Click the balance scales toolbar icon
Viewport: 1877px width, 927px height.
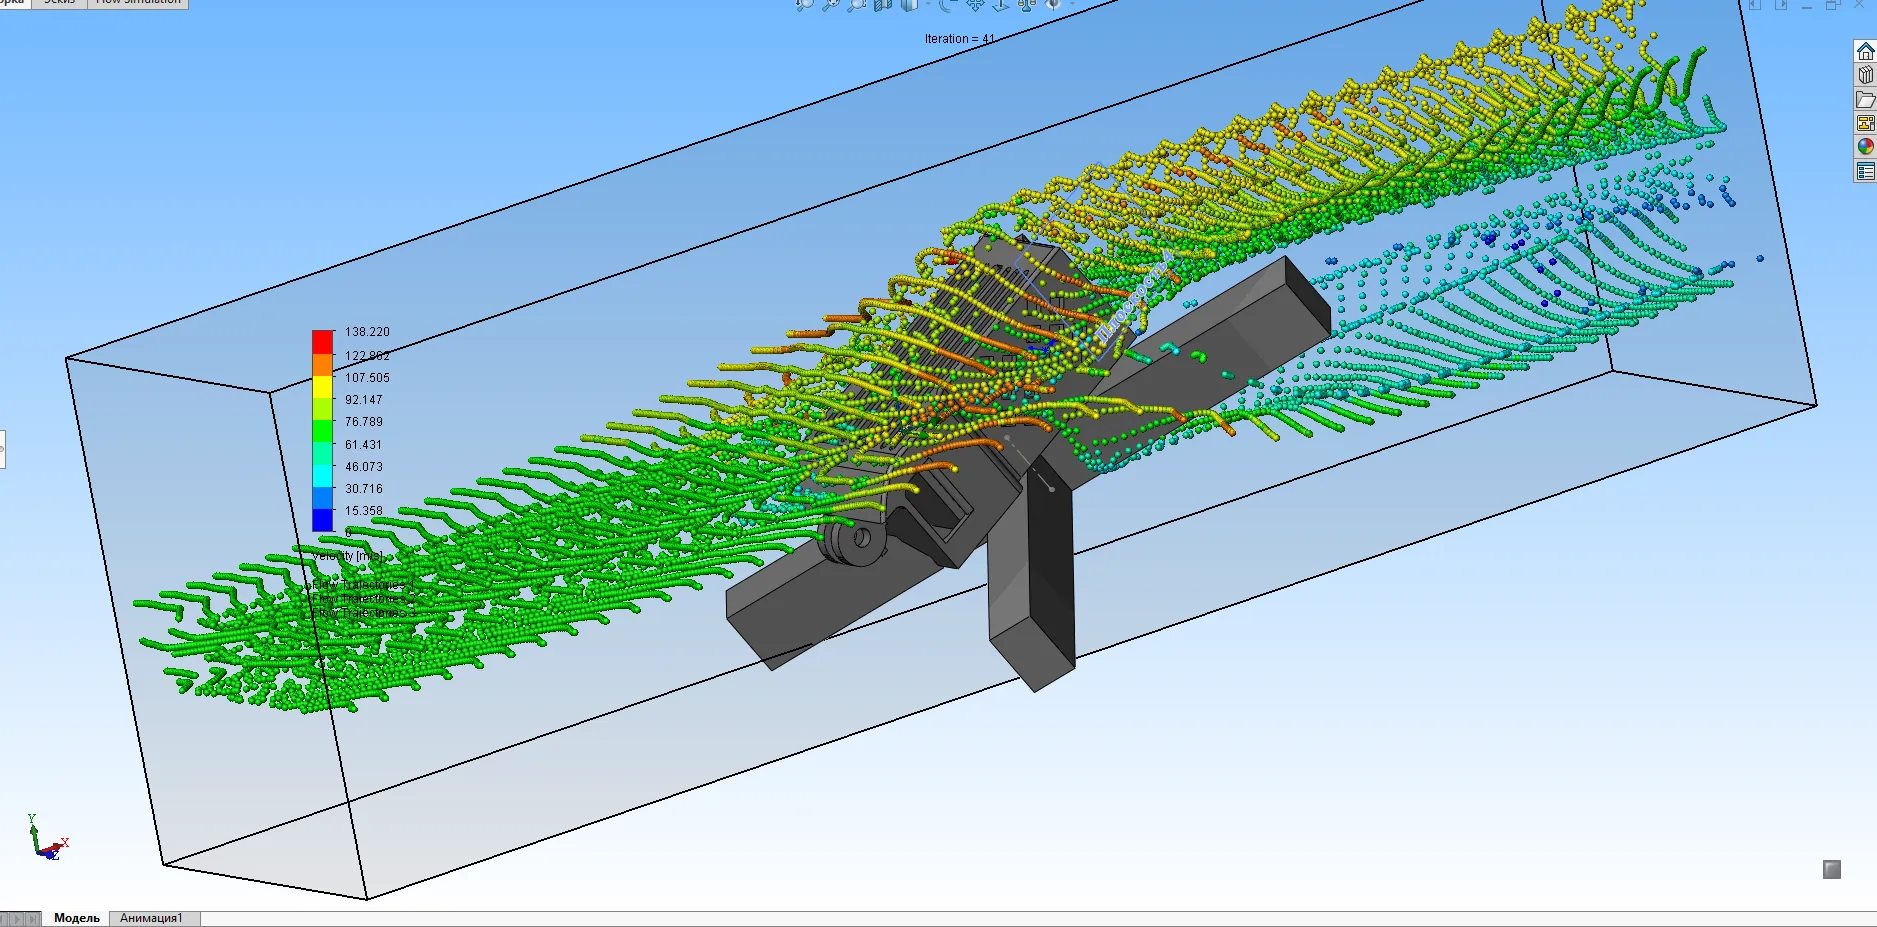point(1027,4)
